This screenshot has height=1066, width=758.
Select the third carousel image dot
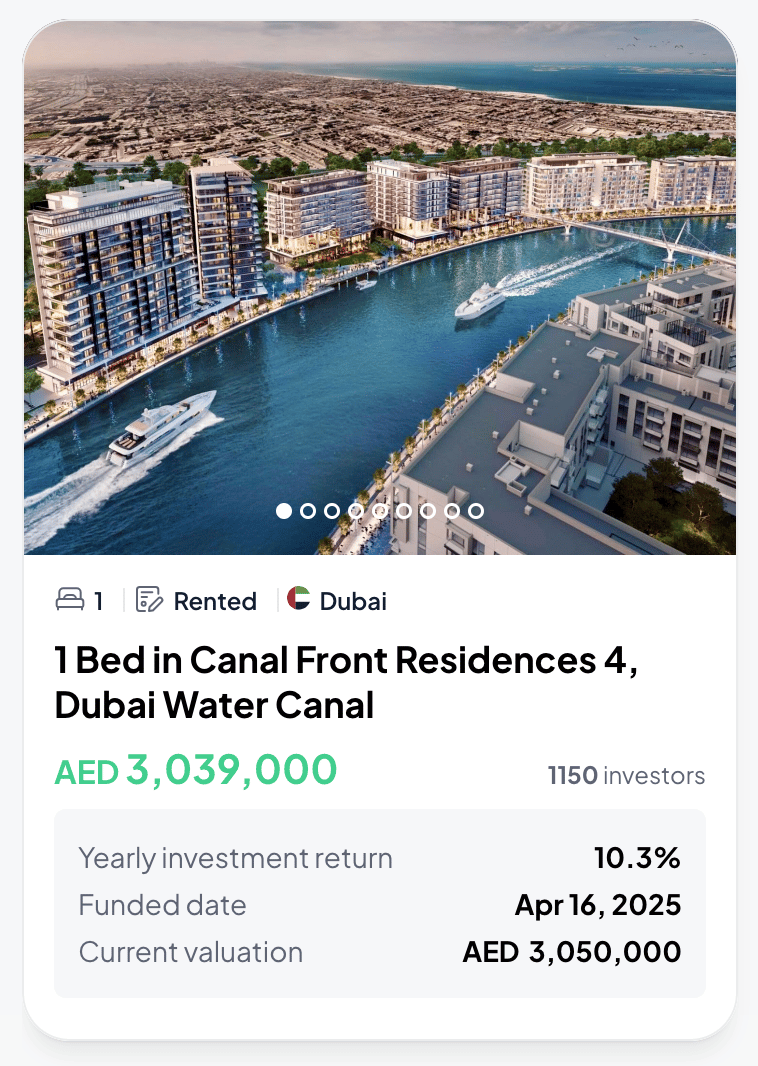click(x=332, y=511)
